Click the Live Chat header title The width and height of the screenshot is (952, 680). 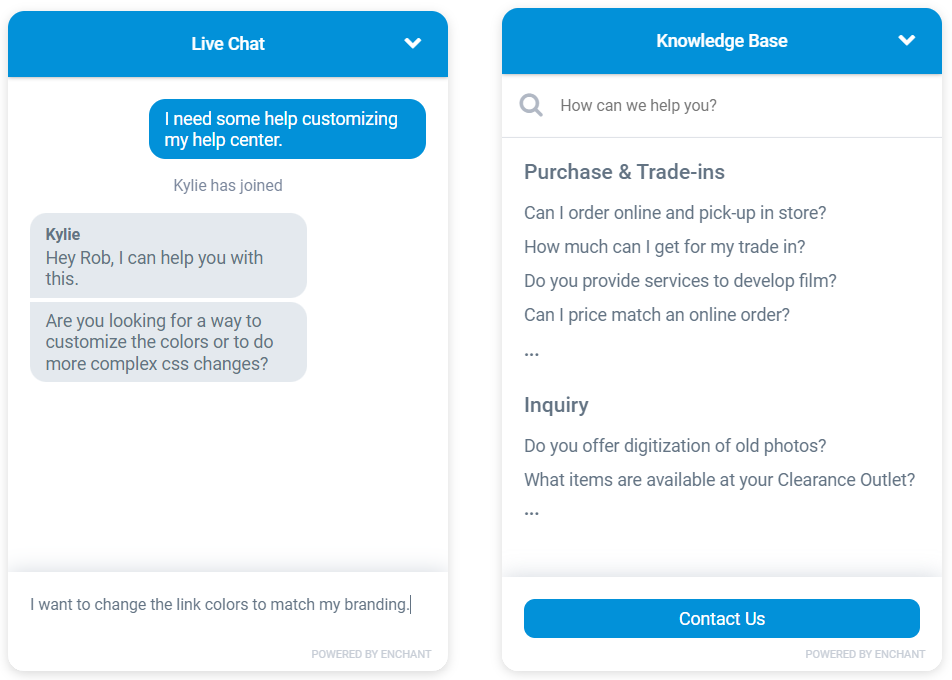(x=228, y=44)
